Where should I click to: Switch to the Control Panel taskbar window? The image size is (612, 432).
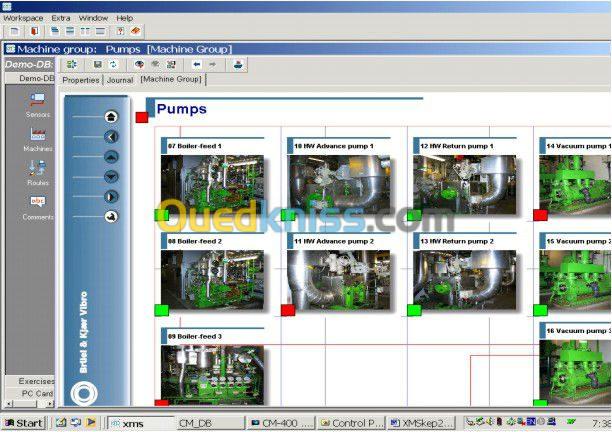(x=352, y=423)
